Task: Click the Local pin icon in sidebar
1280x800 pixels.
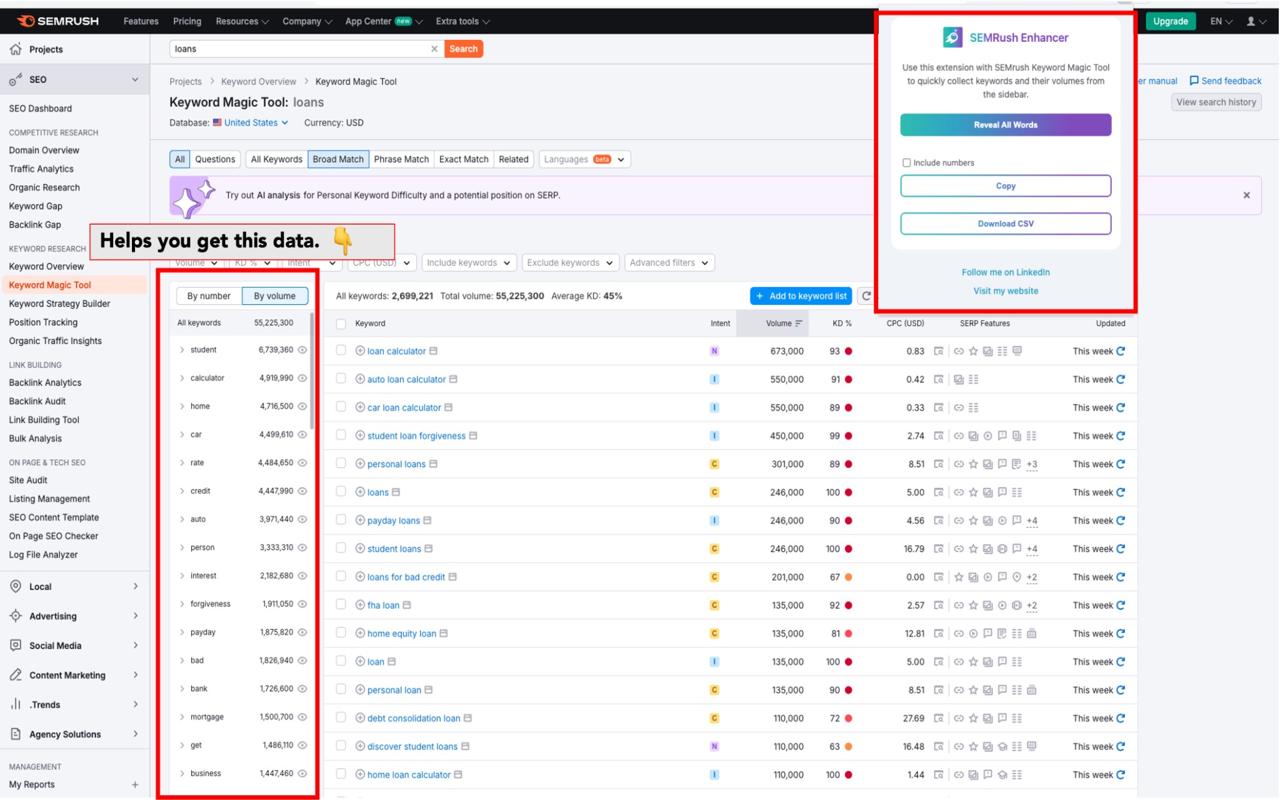Action: point(16,587)
